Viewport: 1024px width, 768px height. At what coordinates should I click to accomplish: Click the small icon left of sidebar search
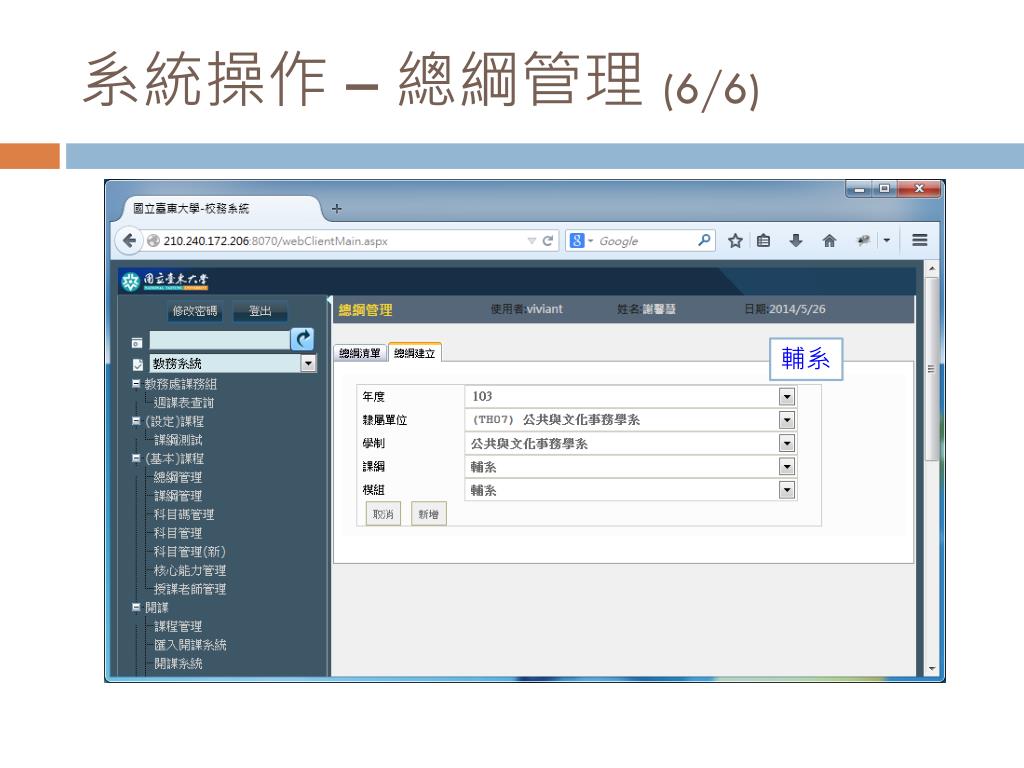[137, 343]
